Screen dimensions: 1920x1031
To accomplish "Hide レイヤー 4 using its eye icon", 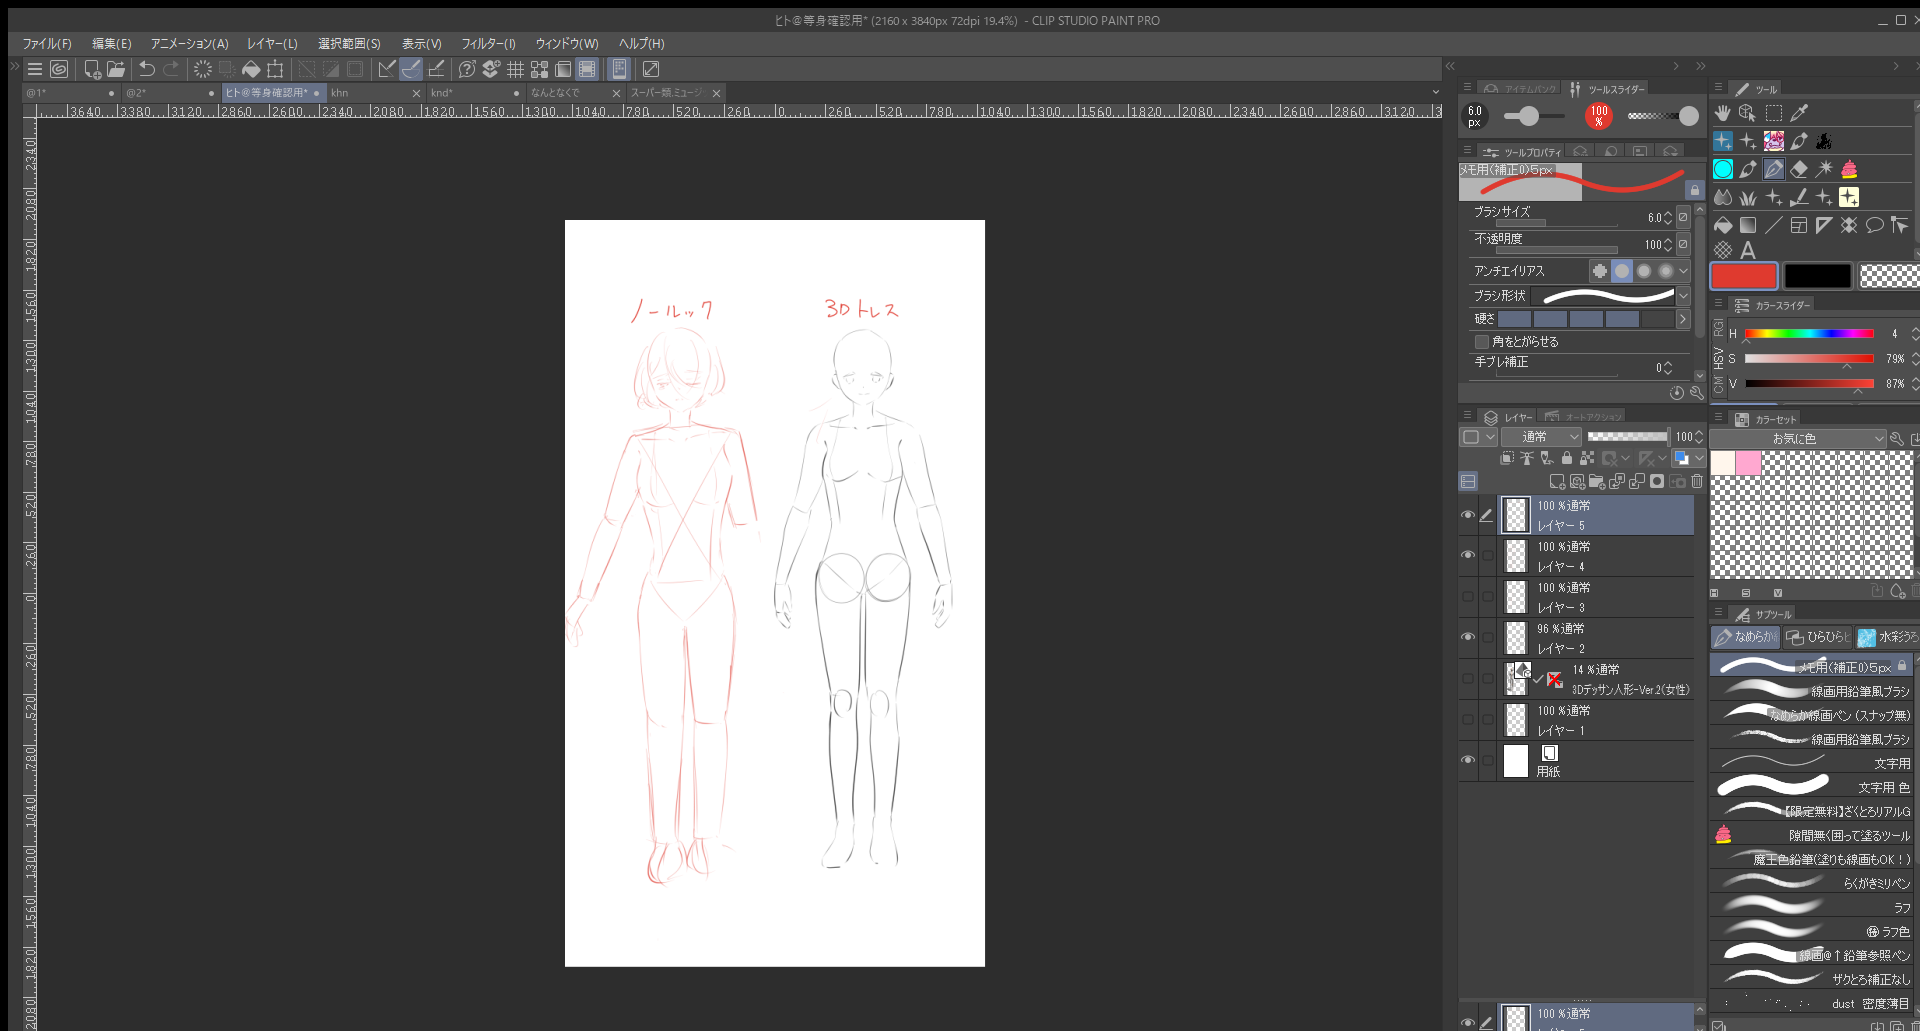I will tap(1467, 555).
